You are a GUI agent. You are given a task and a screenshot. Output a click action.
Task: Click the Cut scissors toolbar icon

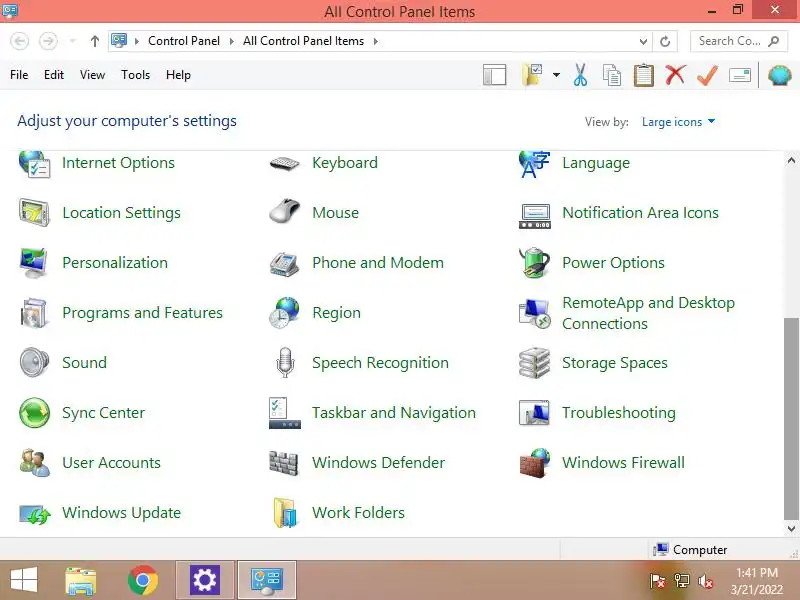[x=580, y=75]
